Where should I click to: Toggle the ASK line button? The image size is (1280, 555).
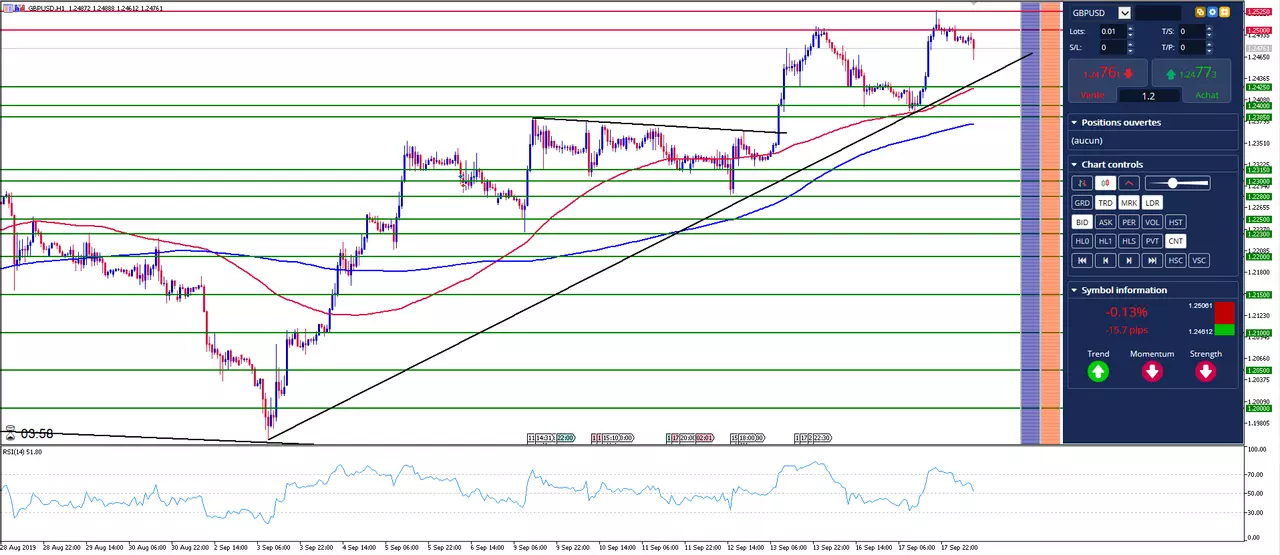coord(1105,222)
